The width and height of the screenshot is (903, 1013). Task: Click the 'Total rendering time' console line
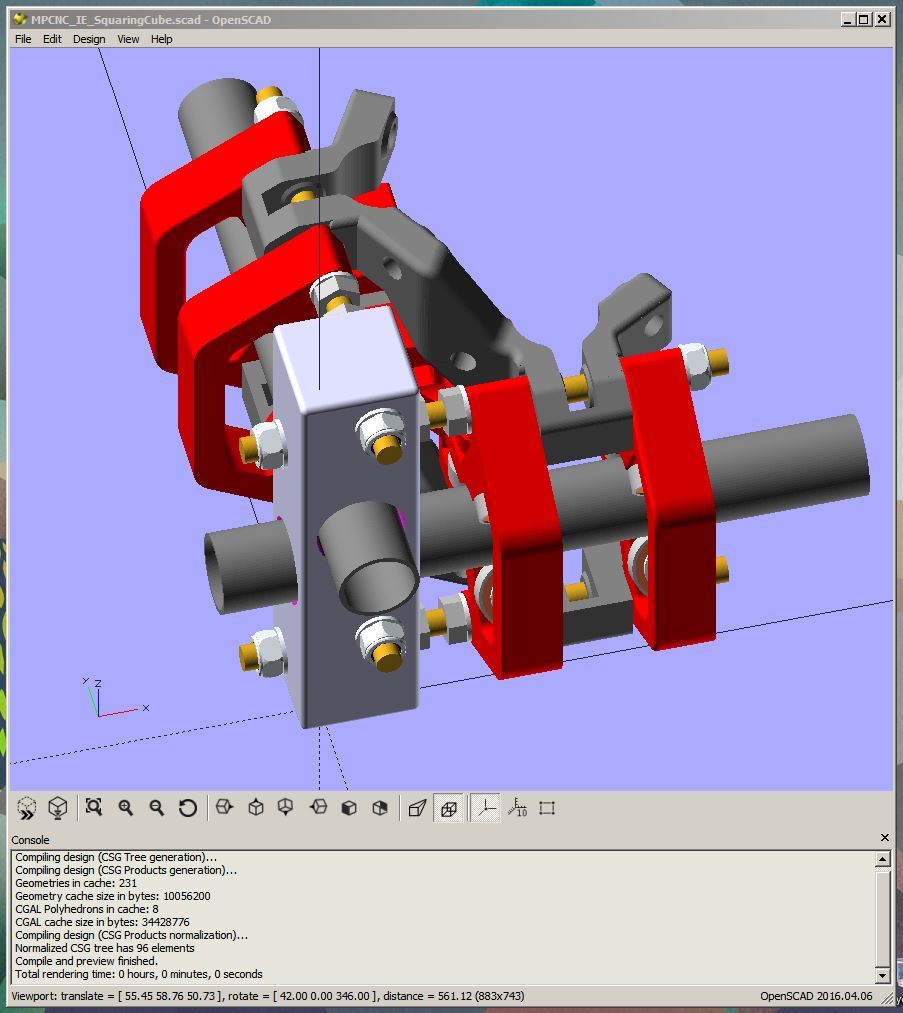pos(139,974)
